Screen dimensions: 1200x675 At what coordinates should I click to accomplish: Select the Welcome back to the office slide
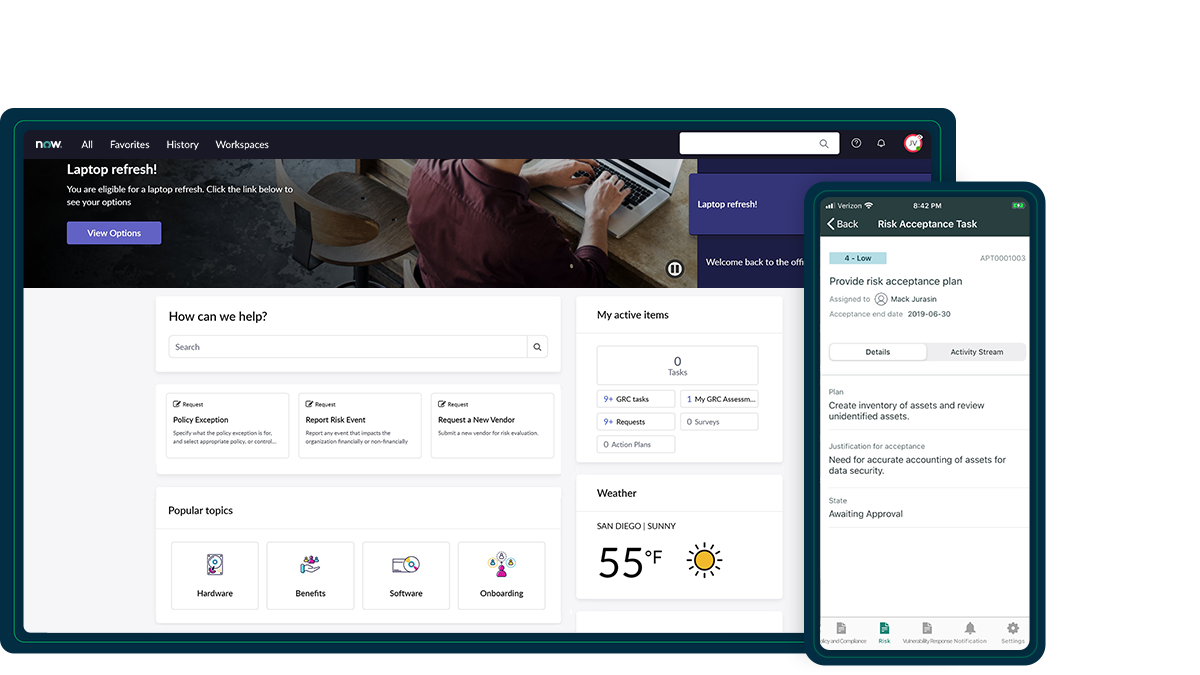(x=750, y=262)
